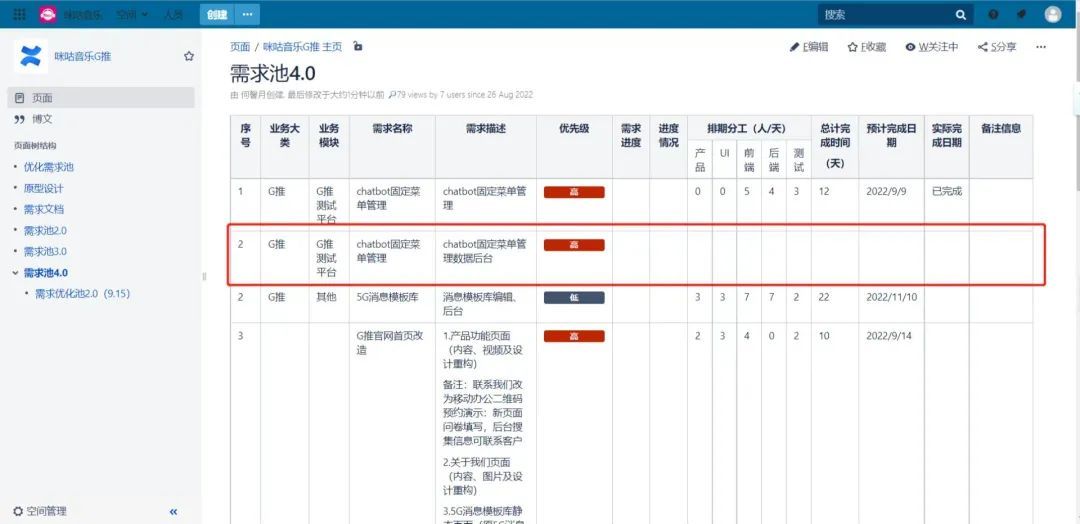1080x524 pixels.
Task: Click the Confluence space logo in sidebar
Action: [x=31, y=56]
